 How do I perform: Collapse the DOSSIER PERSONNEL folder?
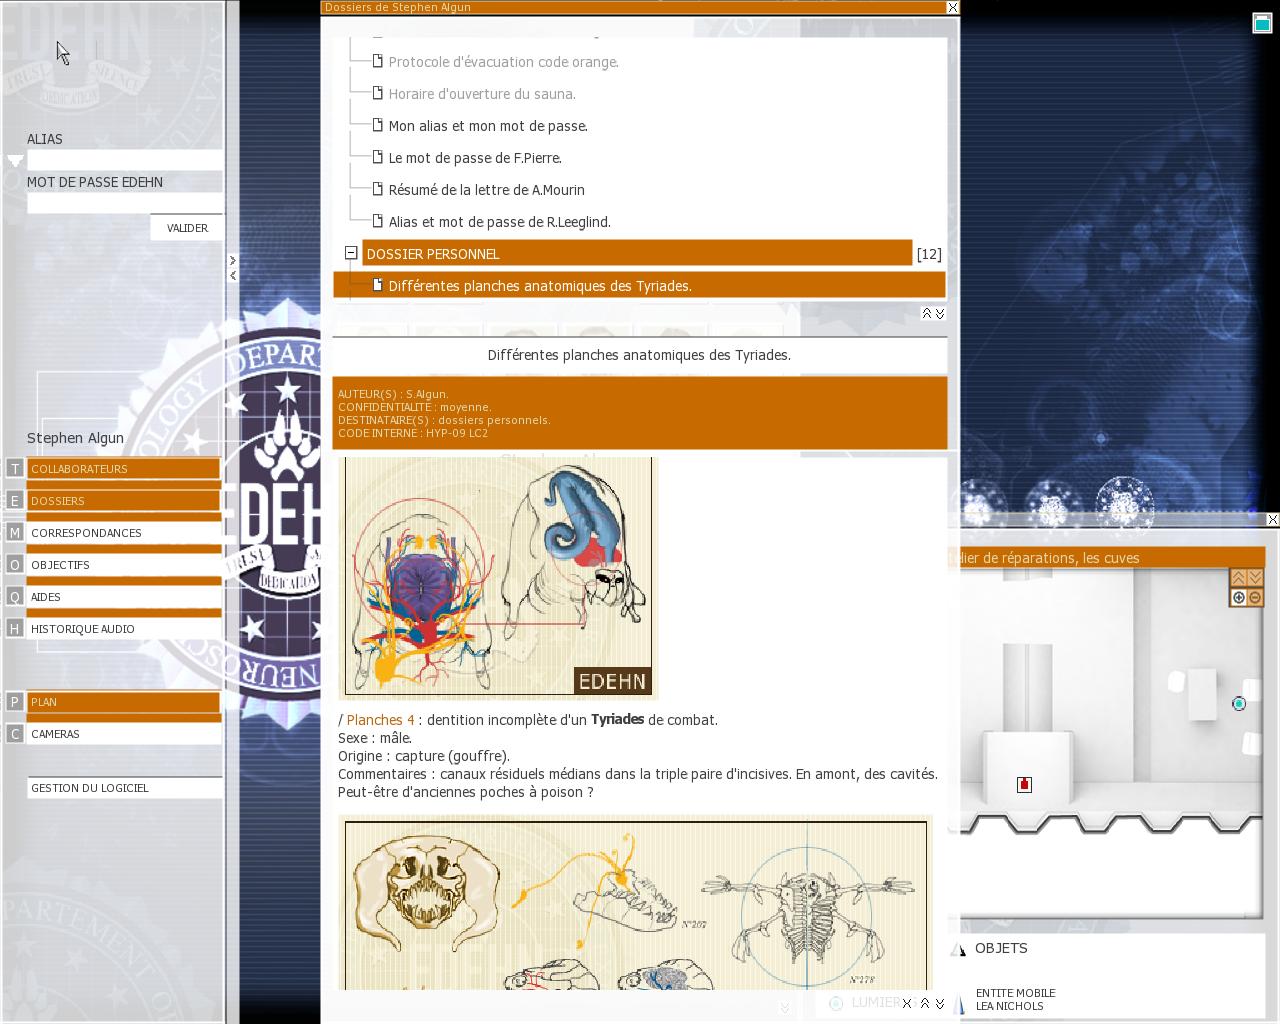click(351, 254)
